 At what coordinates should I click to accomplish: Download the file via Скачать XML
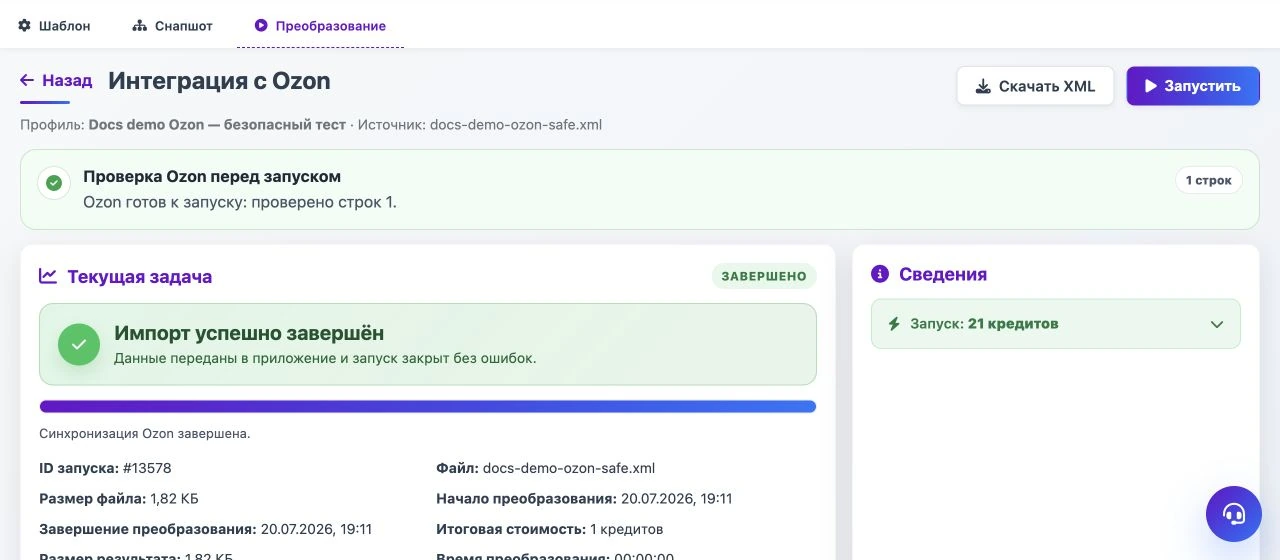[x=1035, y=86]
